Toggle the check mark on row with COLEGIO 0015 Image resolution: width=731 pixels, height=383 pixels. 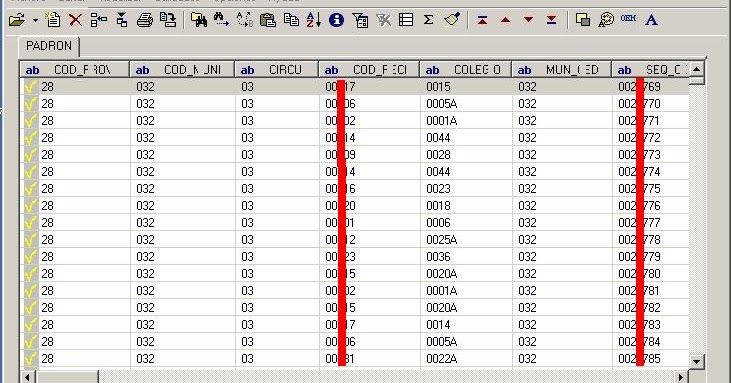click(x=31, y=87)
